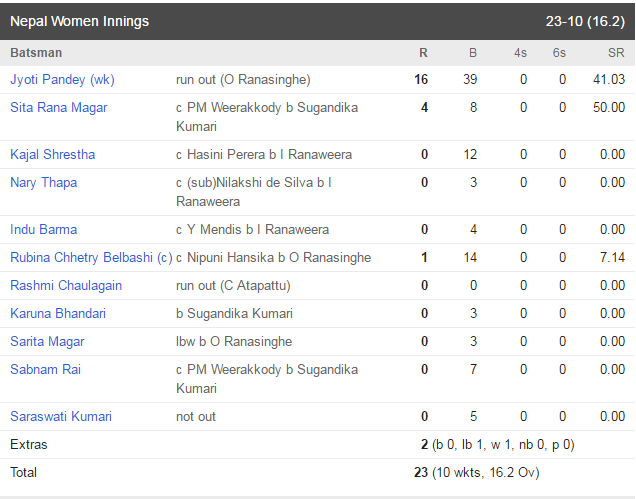
Task: Click the R runs column header
Action: click(423, 53)
